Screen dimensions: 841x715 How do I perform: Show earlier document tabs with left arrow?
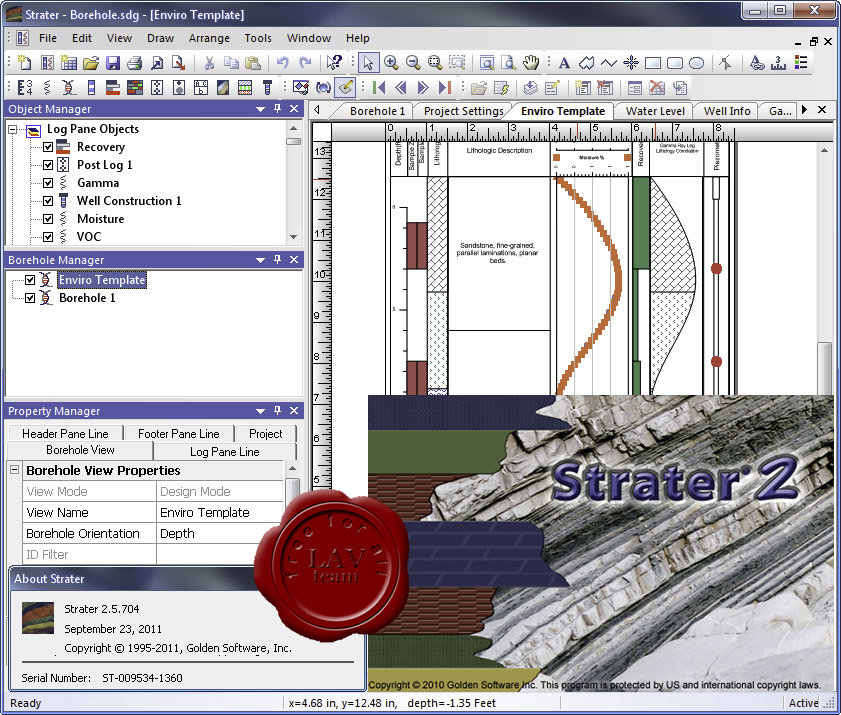(x=317, y=110)
